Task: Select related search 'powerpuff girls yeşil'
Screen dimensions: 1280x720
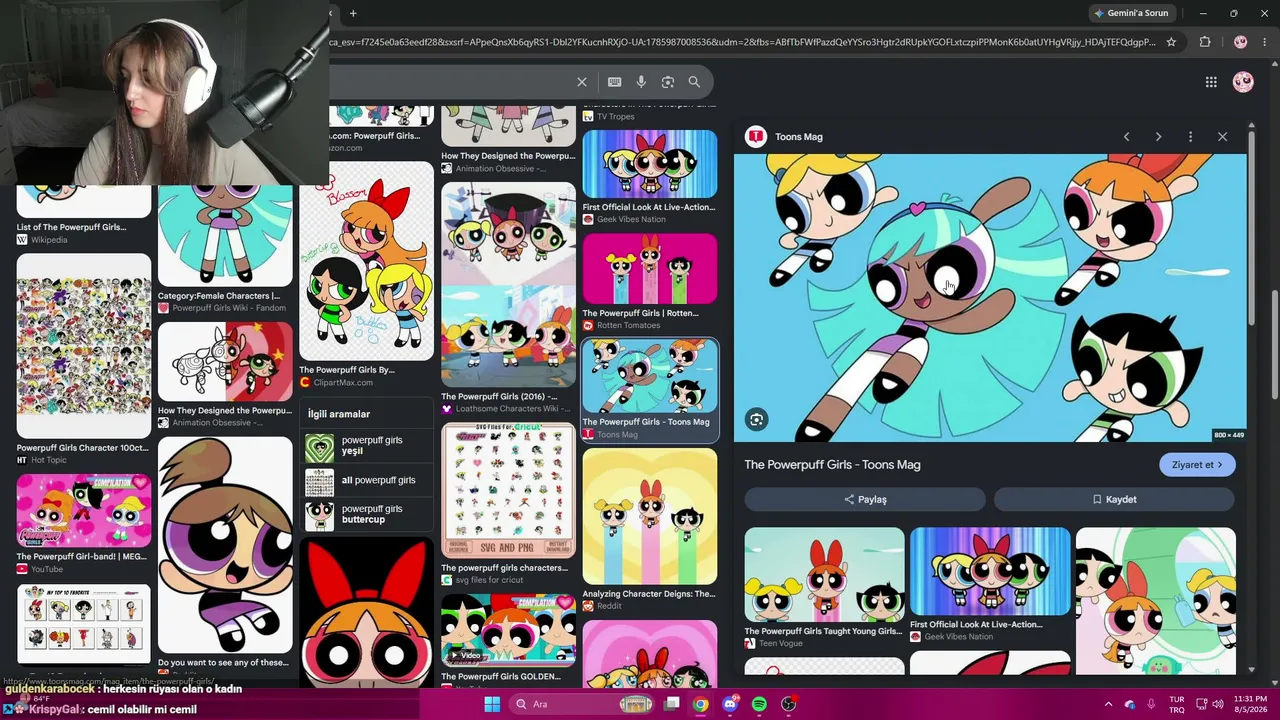Action: (366, 446)
